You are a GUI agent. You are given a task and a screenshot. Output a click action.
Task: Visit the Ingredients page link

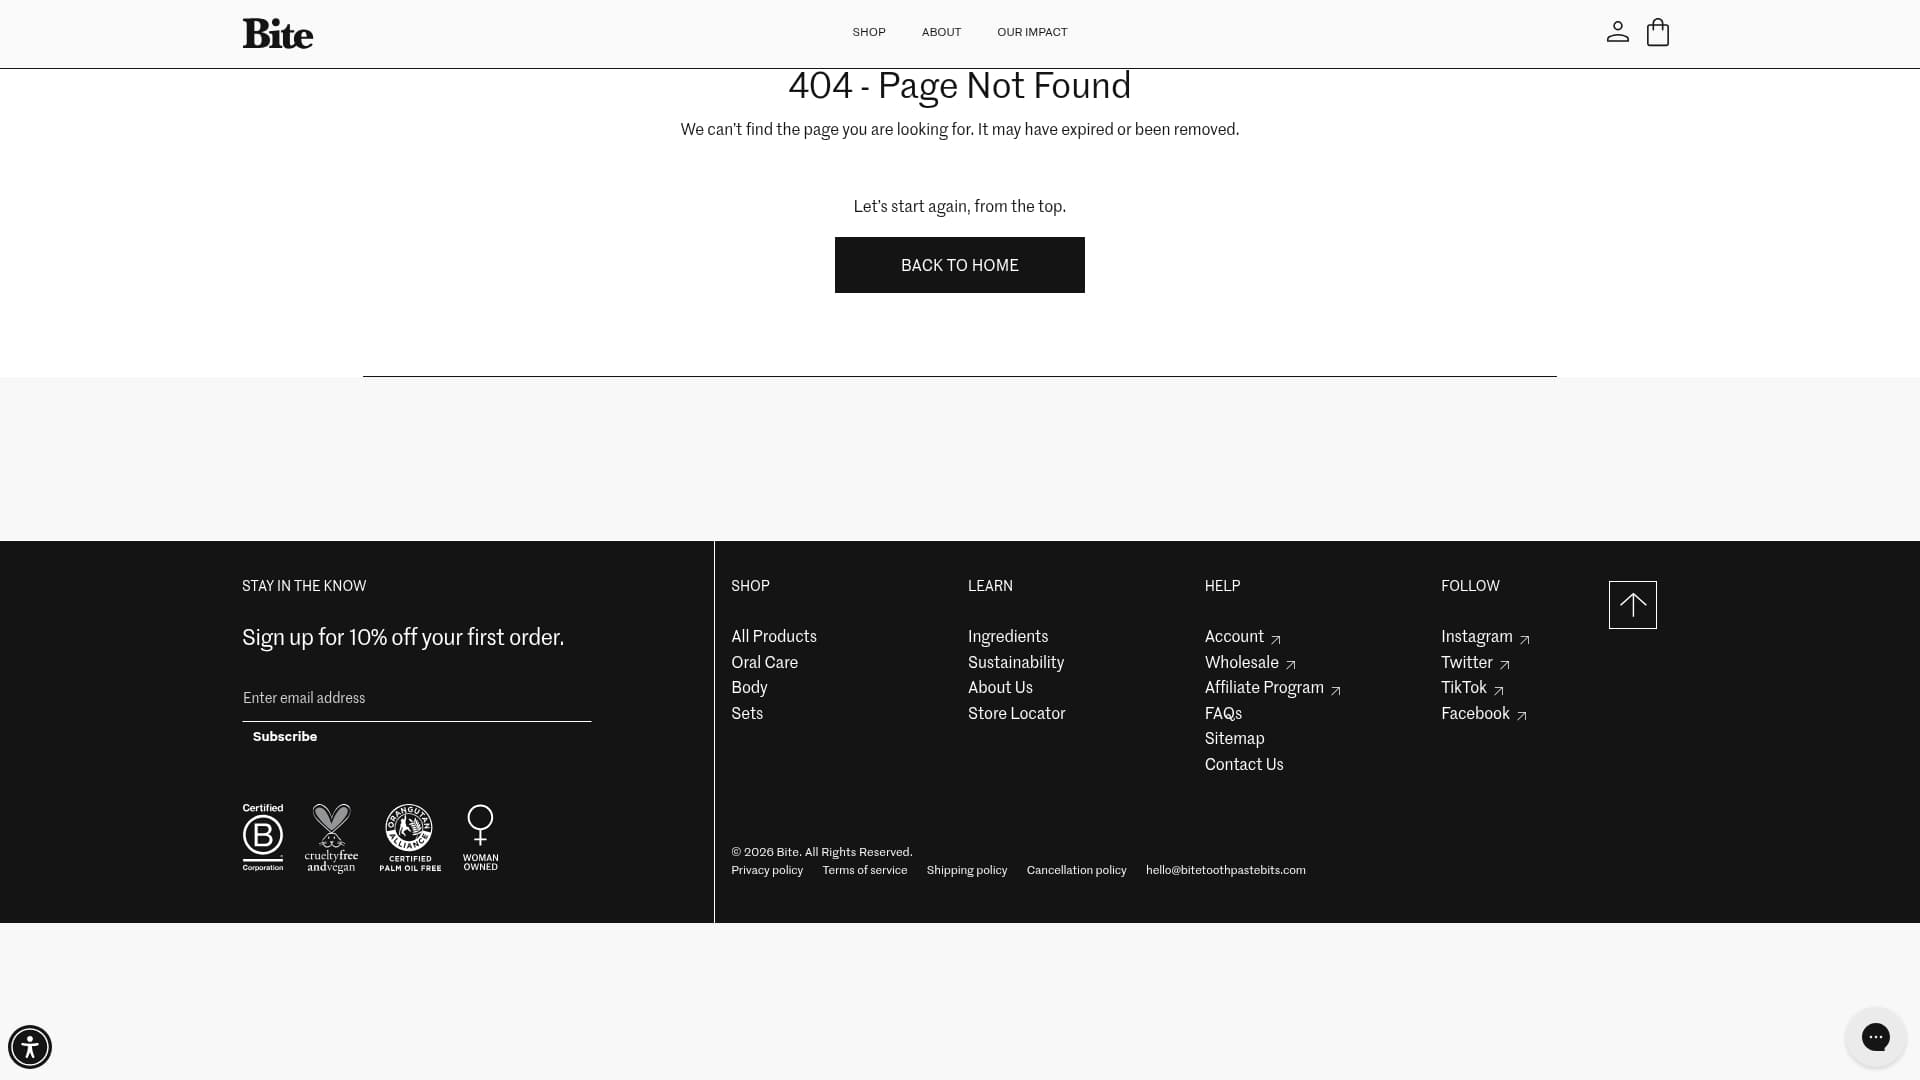point(1008,637)
